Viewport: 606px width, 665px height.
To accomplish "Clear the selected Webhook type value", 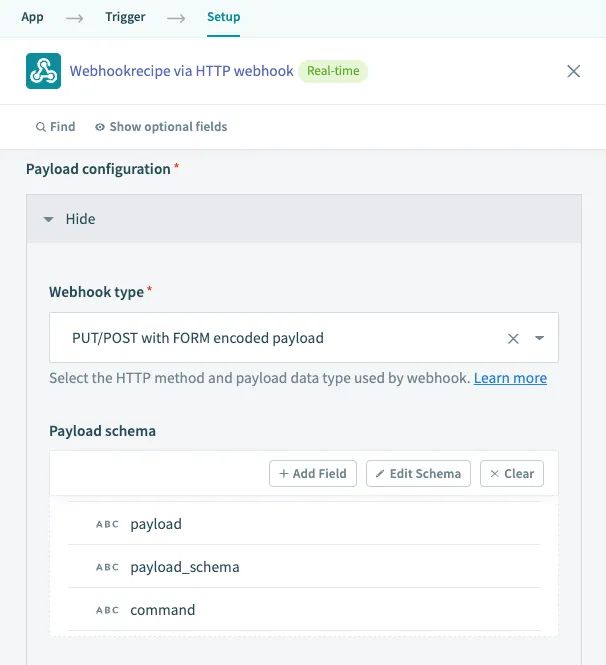I will 513,338.
